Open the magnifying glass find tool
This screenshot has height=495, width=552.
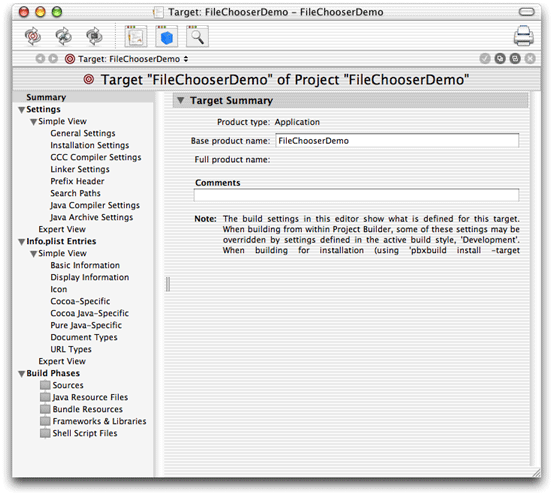pos(197,36)
